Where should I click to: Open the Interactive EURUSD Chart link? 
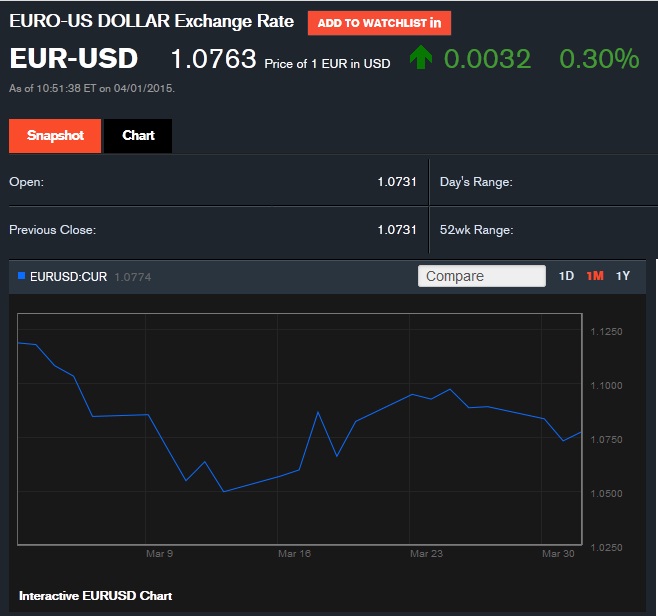pos(95,596)
